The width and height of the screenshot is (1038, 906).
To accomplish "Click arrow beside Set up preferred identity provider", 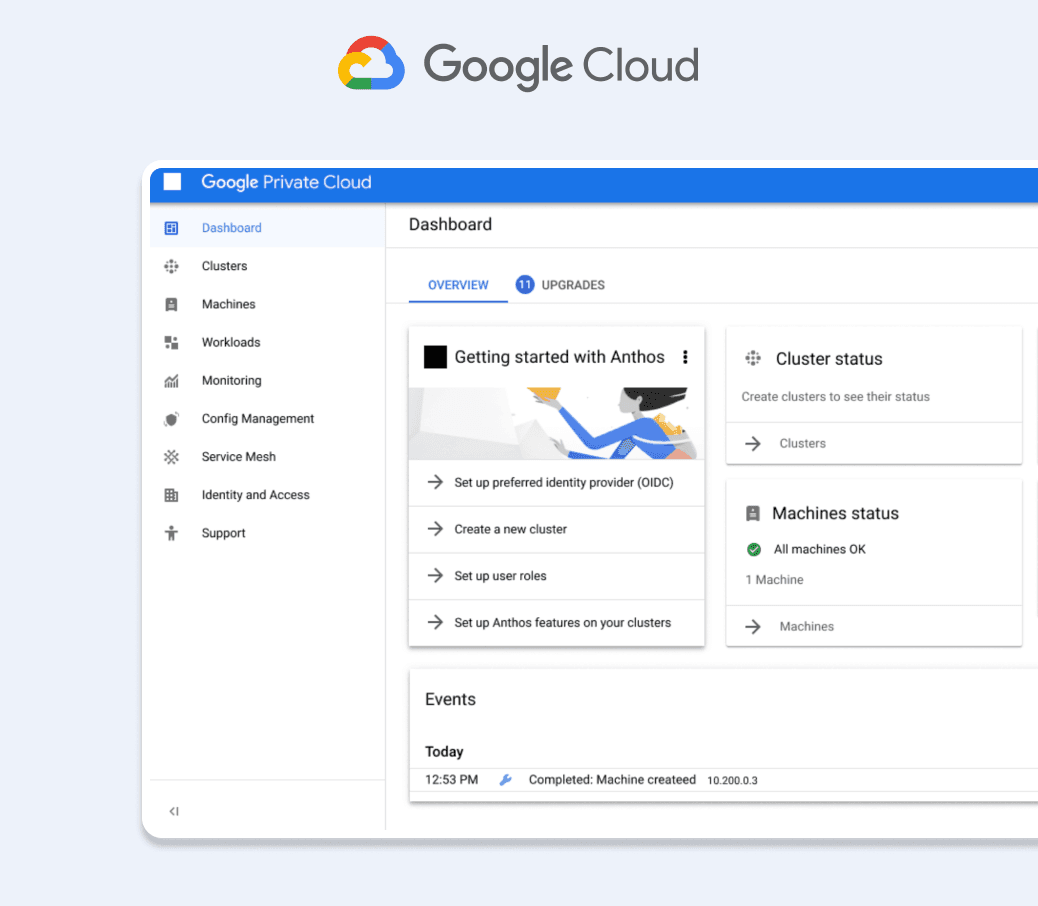I will pos(435,482).
